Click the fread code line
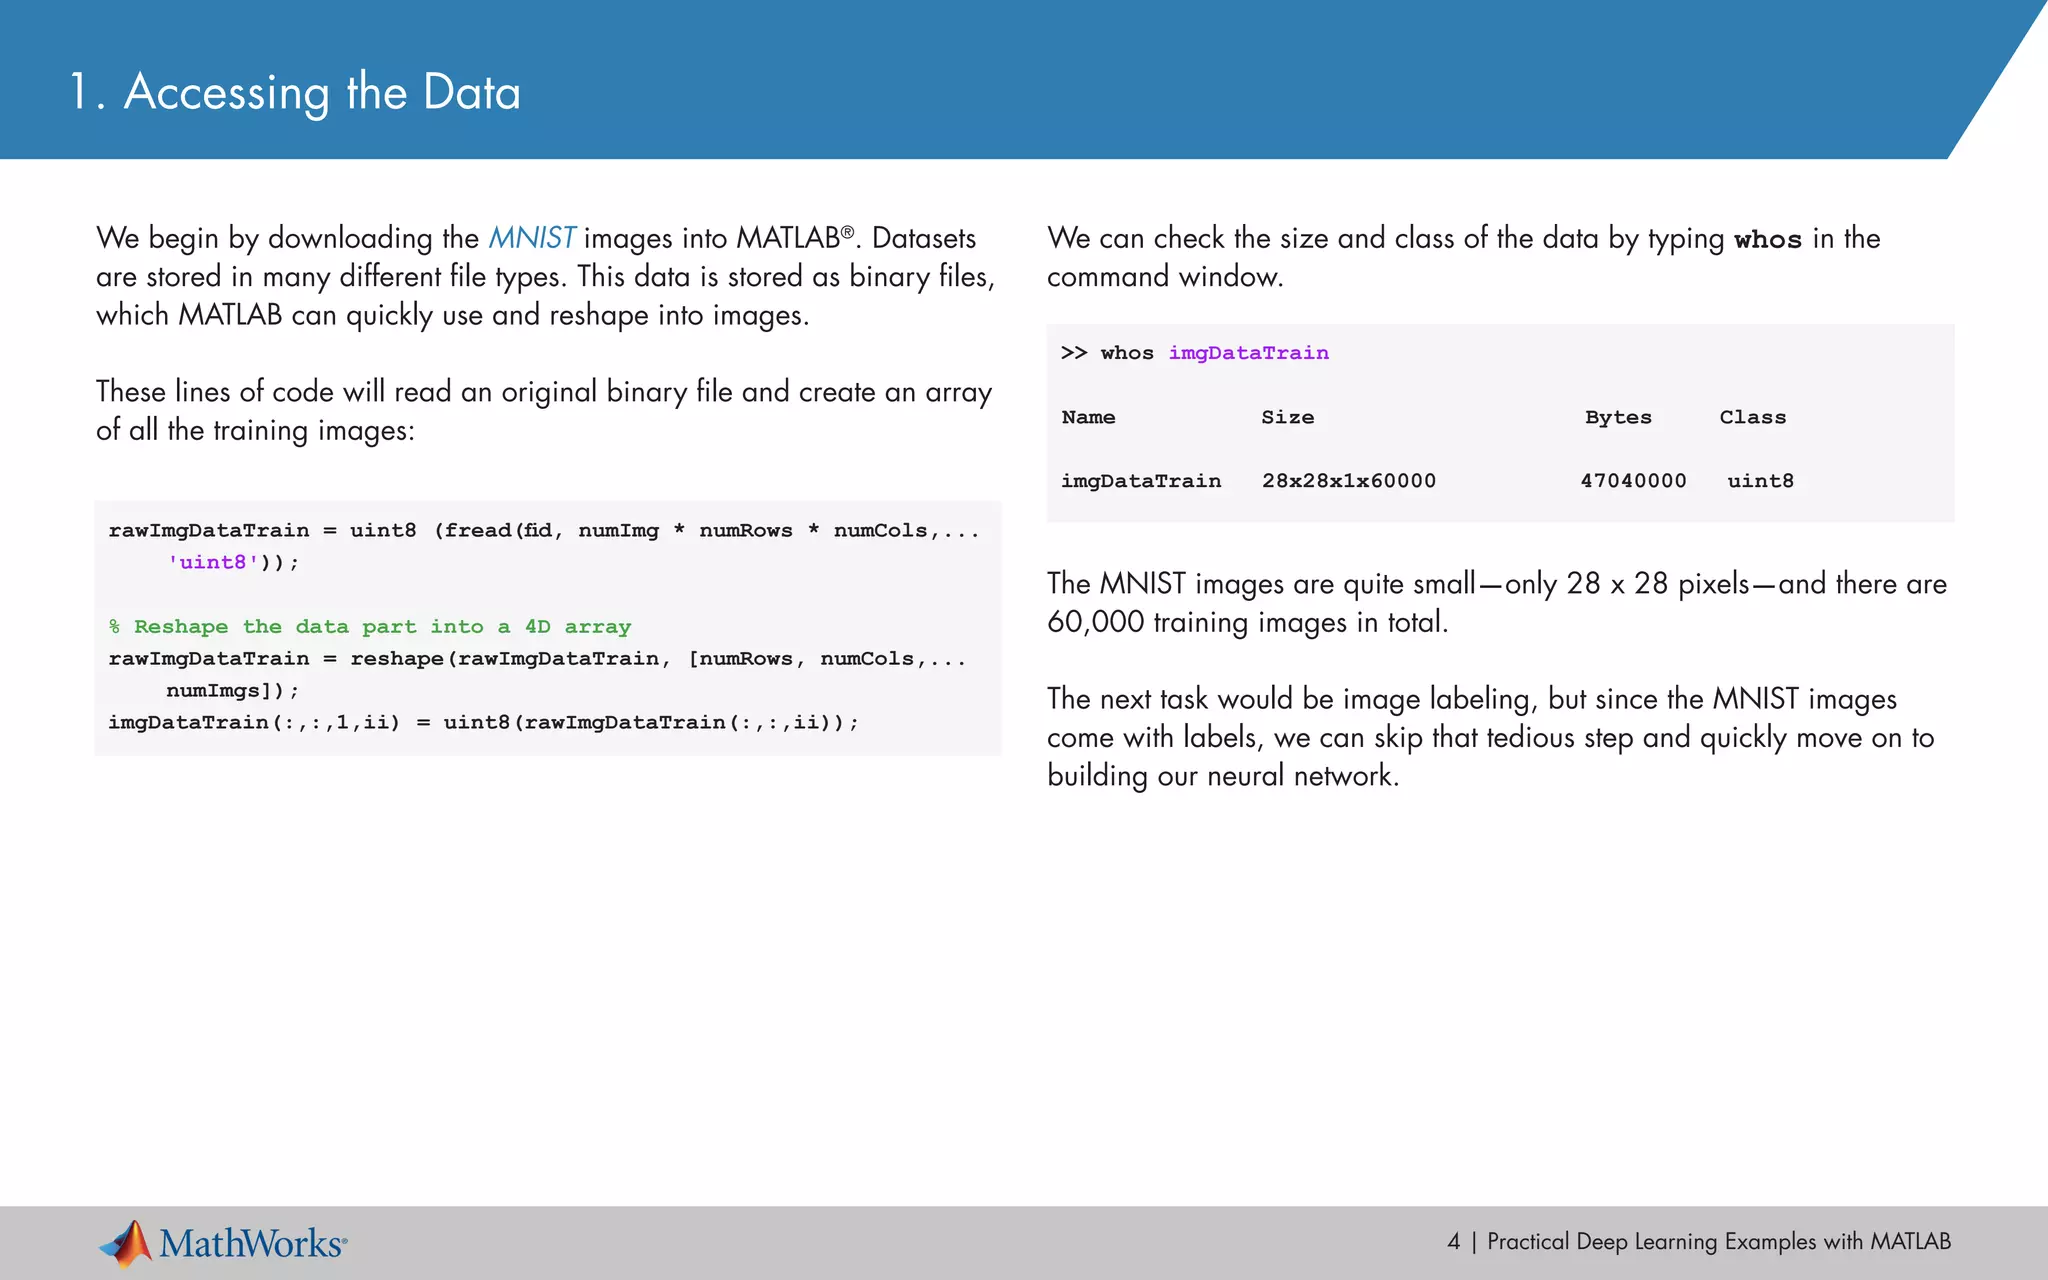Viewport: 2048px width, 1280px height. (543, 531)
